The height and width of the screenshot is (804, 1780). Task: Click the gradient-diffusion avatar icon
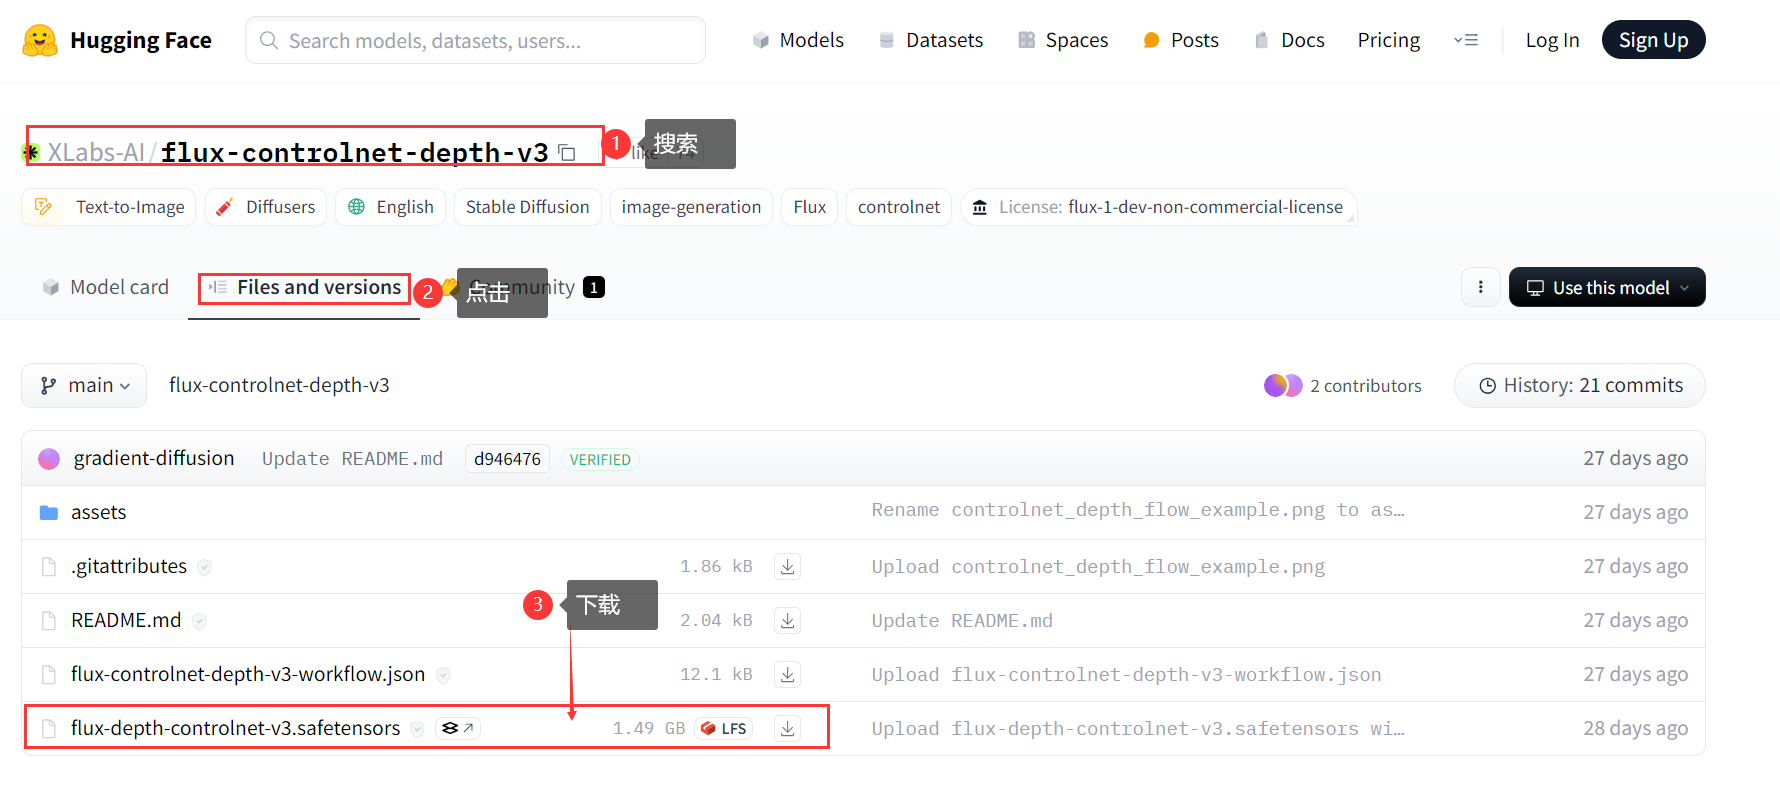pos(49,458)
